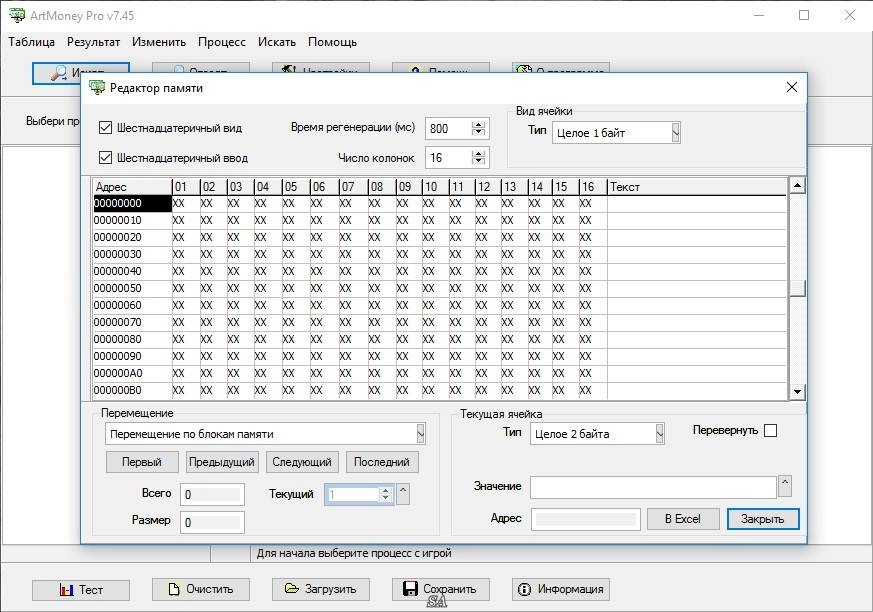Image resolution: width=873 pixels, height=612 pixels.
Task: Open the Изменить menu
Action: pyautogui.click(x=159, y=42)
